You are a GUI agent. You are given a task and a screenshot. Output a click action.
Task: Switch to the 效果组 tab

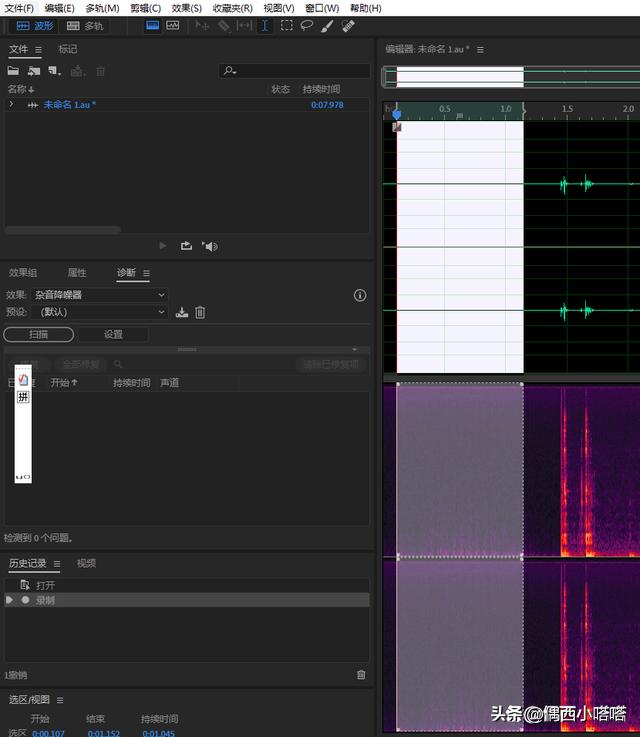[x=23, y=273]
